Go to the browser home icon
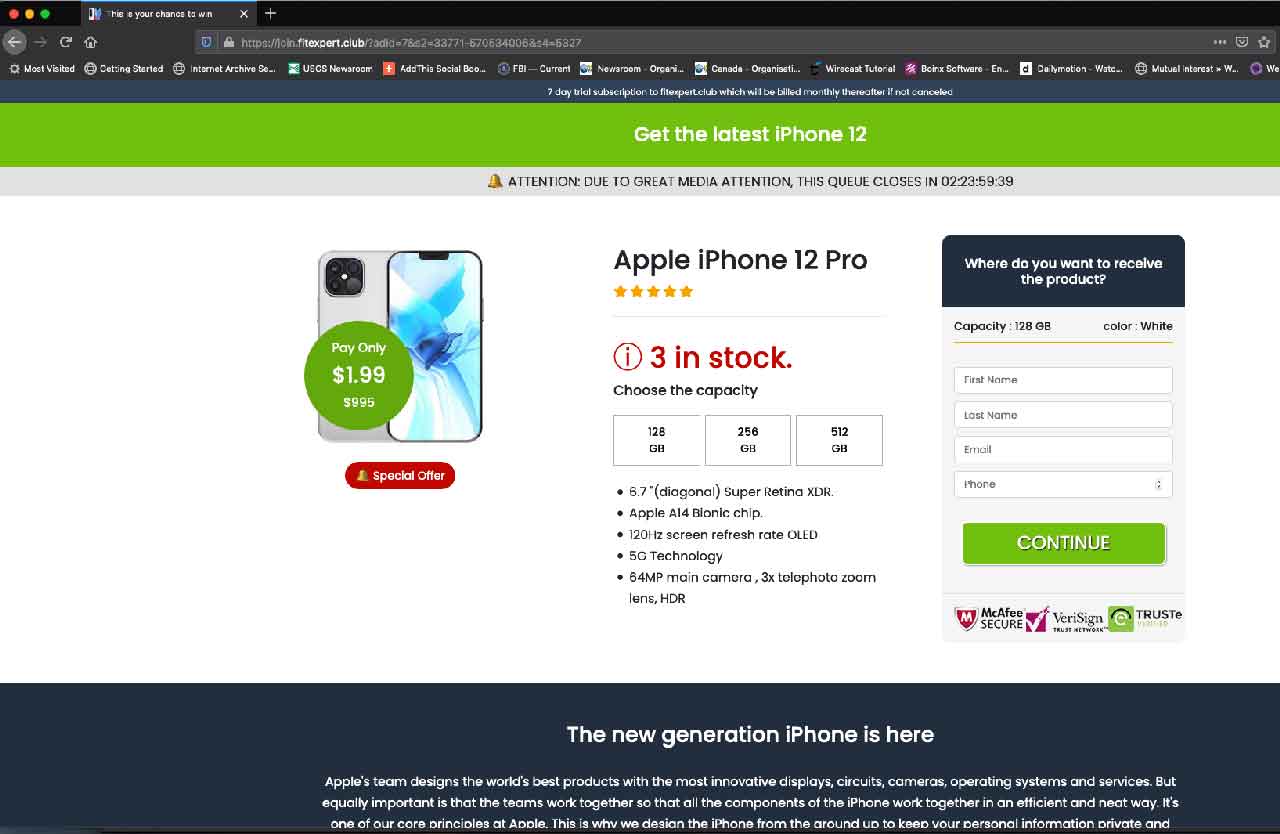1280x834 pixels. click(91, 42)
